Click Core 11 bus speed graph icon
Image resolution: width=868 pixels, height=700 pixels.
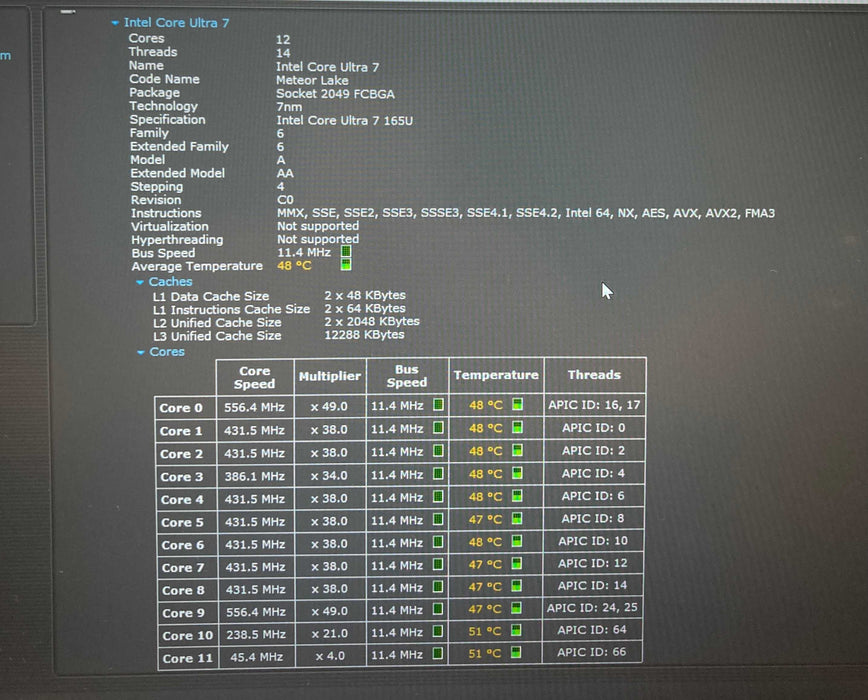click(437, 654)
